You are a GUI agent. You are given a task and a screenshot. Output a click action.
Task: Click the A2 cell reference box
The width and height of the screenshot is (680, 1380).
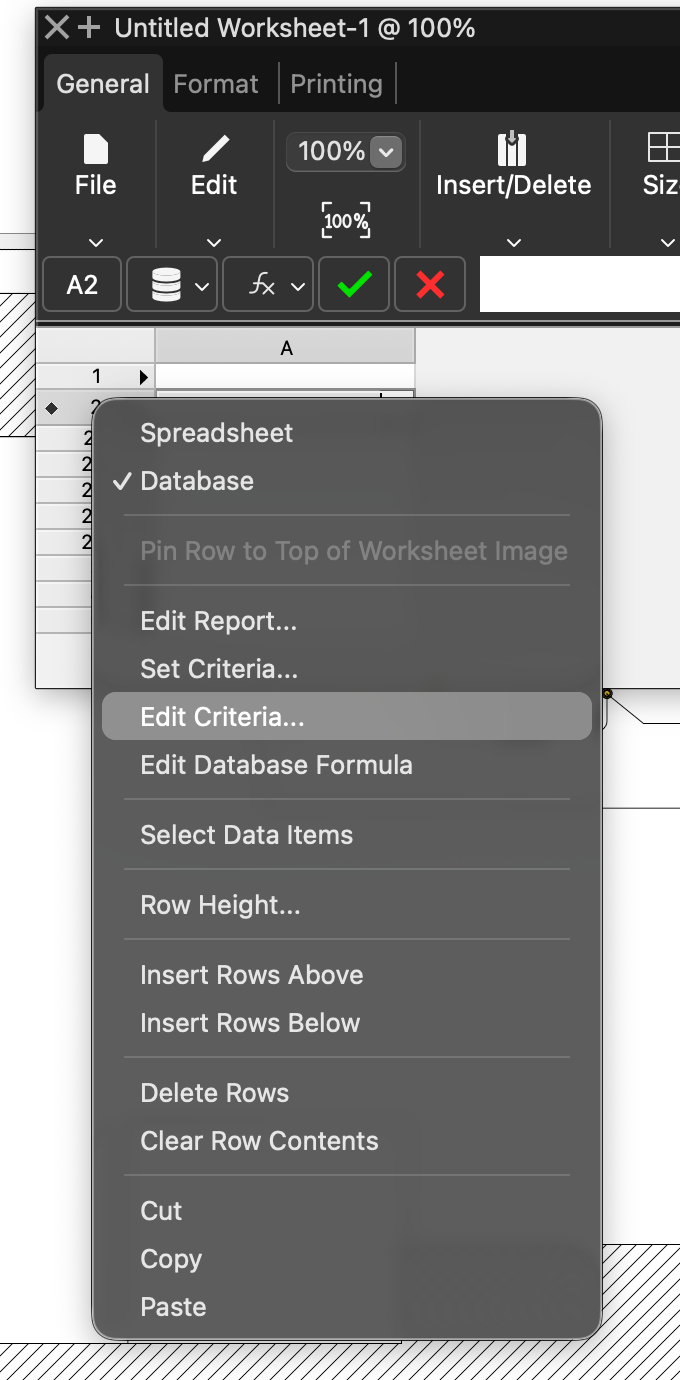coord(82,285)
